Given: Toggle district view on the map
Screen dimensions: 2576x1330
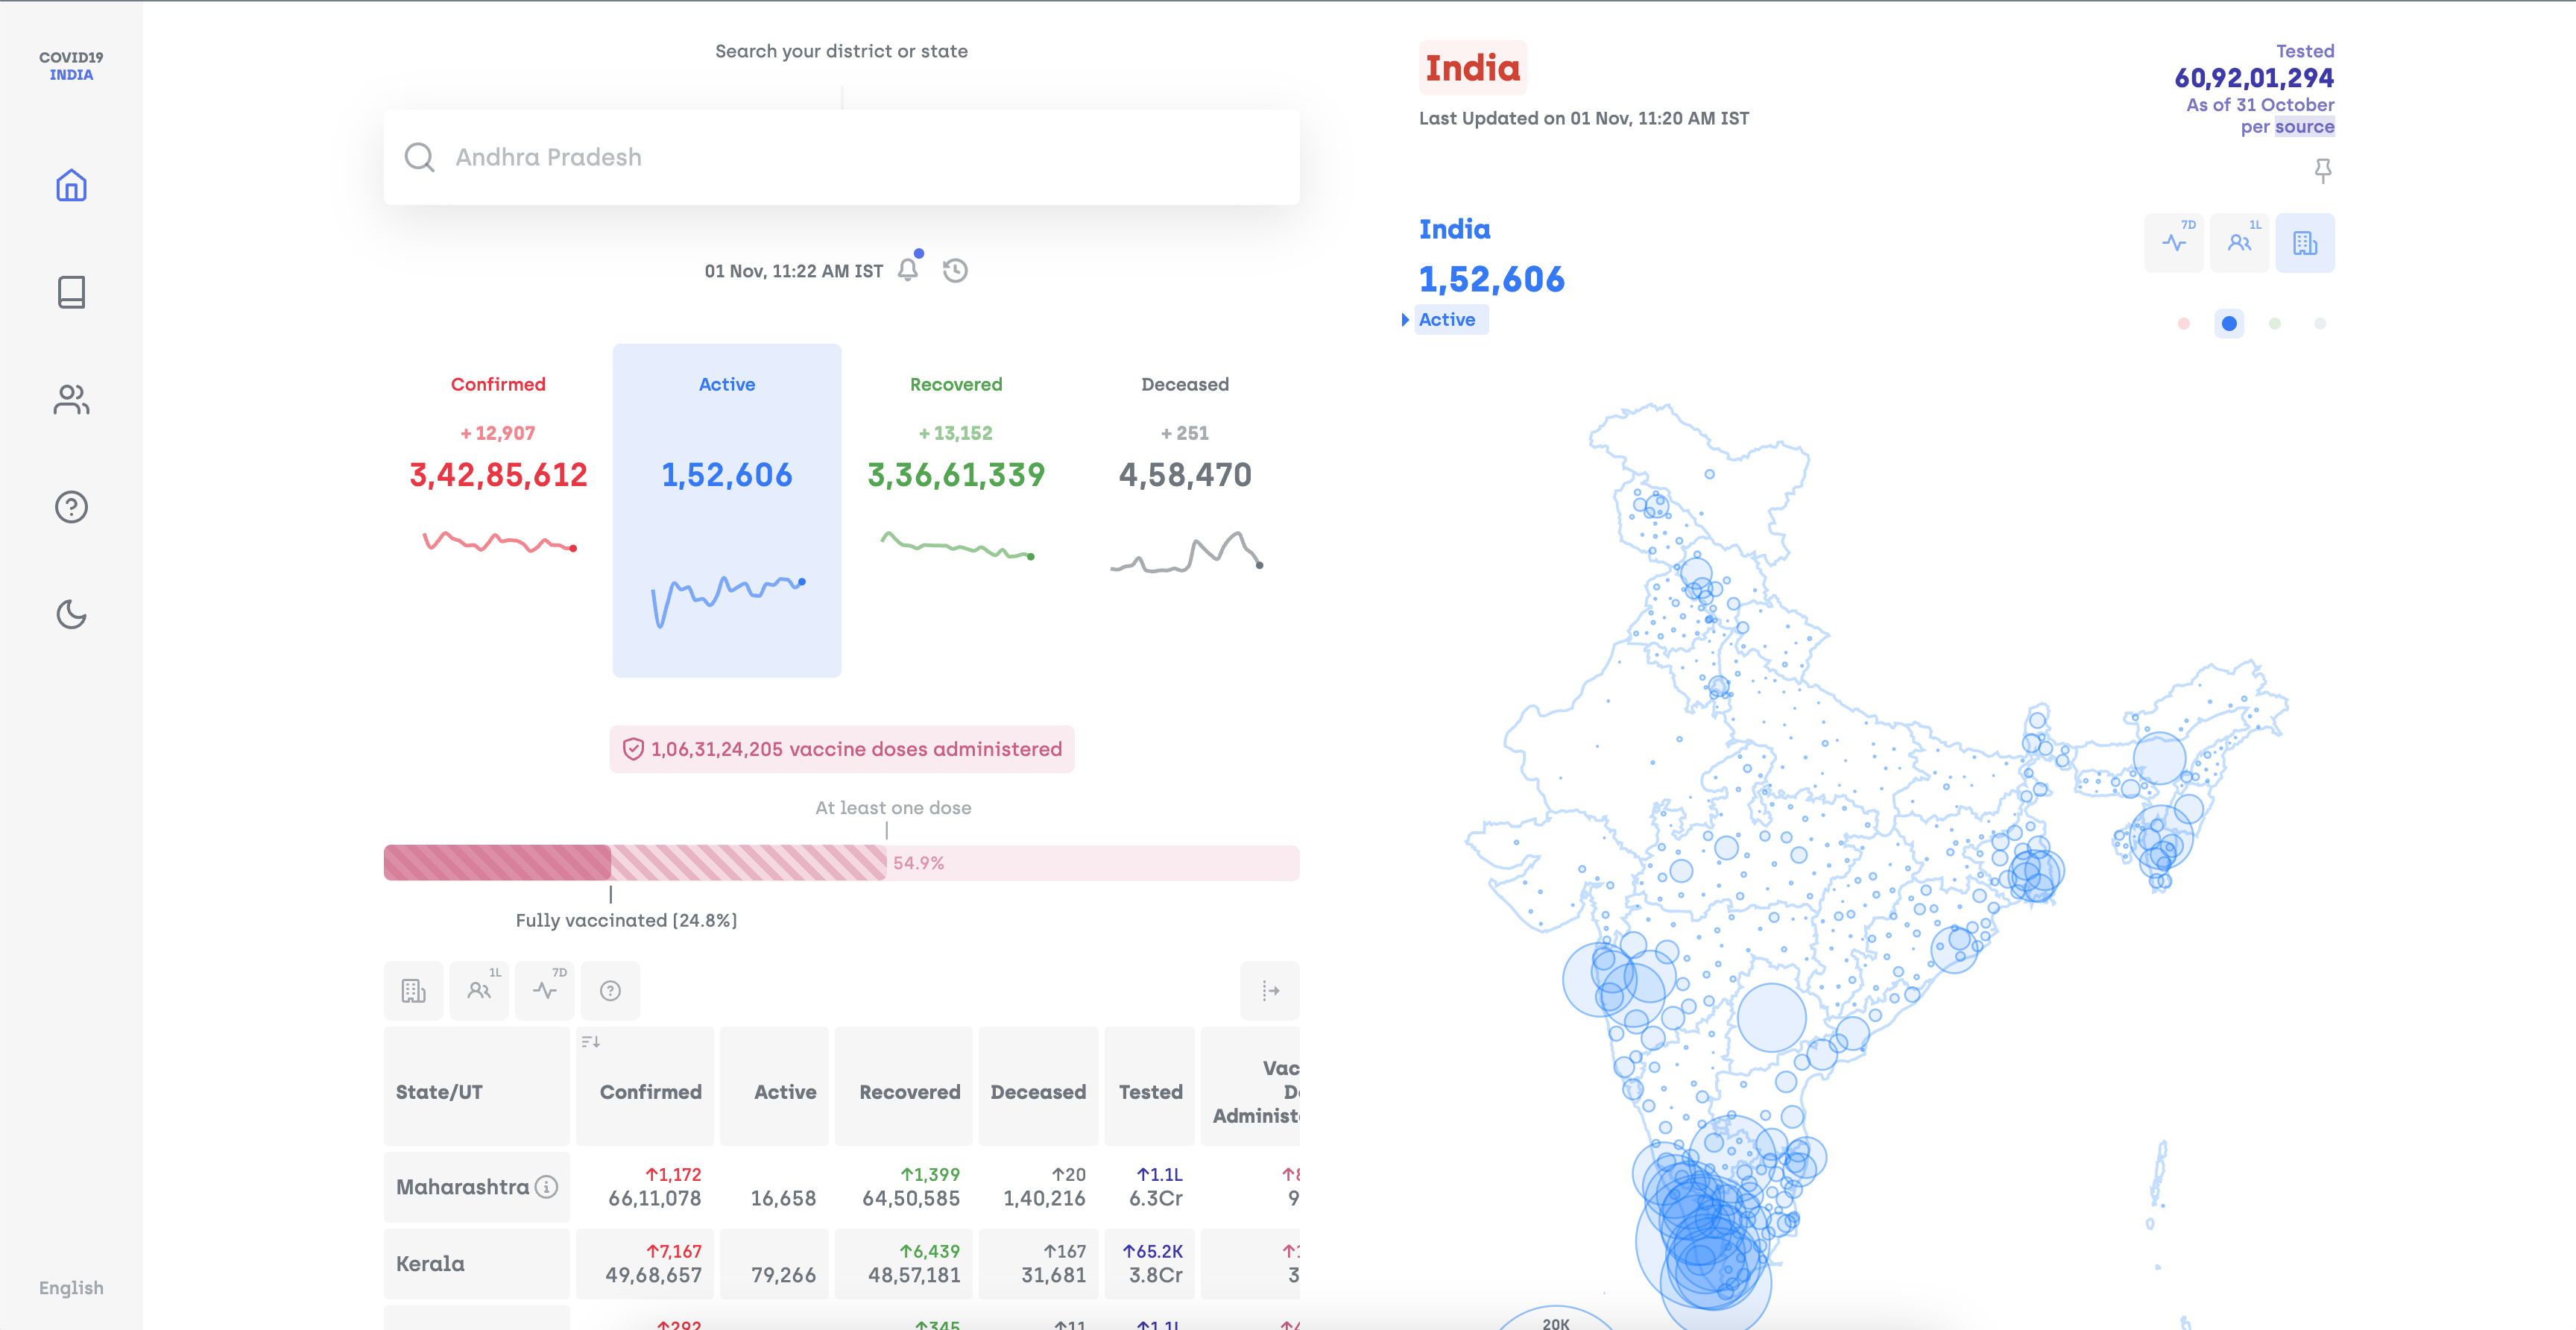Looking at the screenshot, I should click(2305, 243).
